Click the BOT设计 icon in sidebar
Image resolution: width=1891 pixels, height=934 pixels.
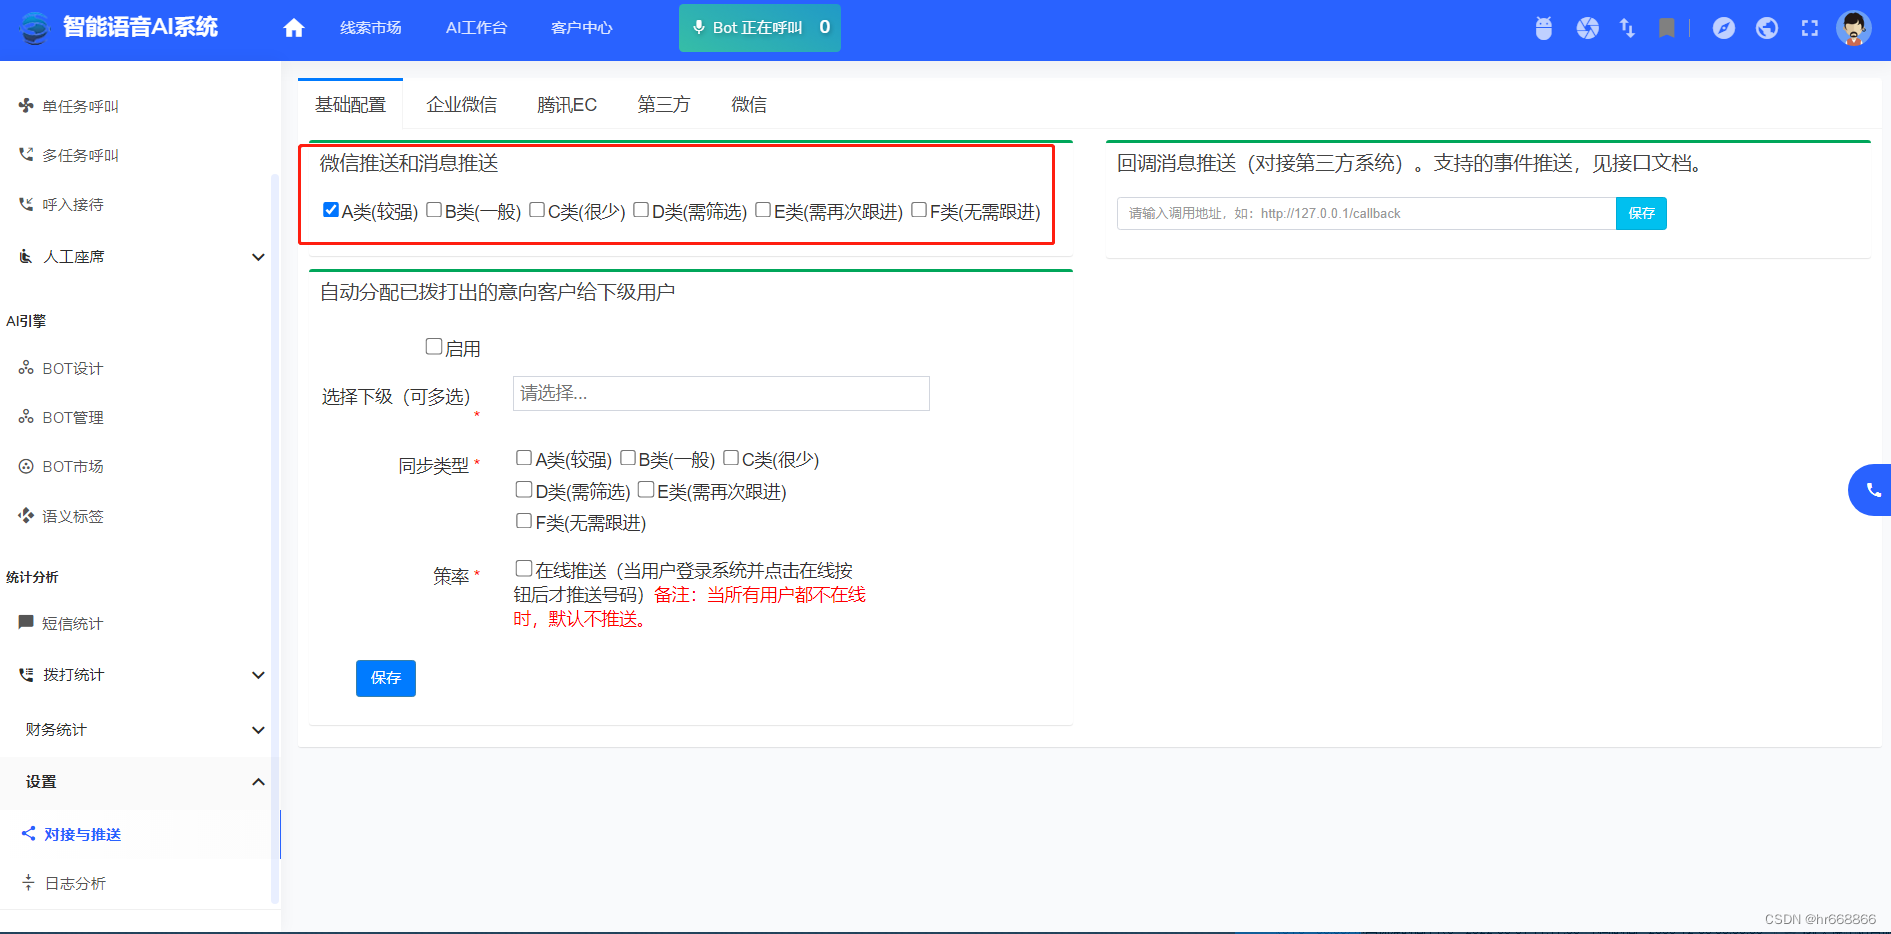[26, 368]
